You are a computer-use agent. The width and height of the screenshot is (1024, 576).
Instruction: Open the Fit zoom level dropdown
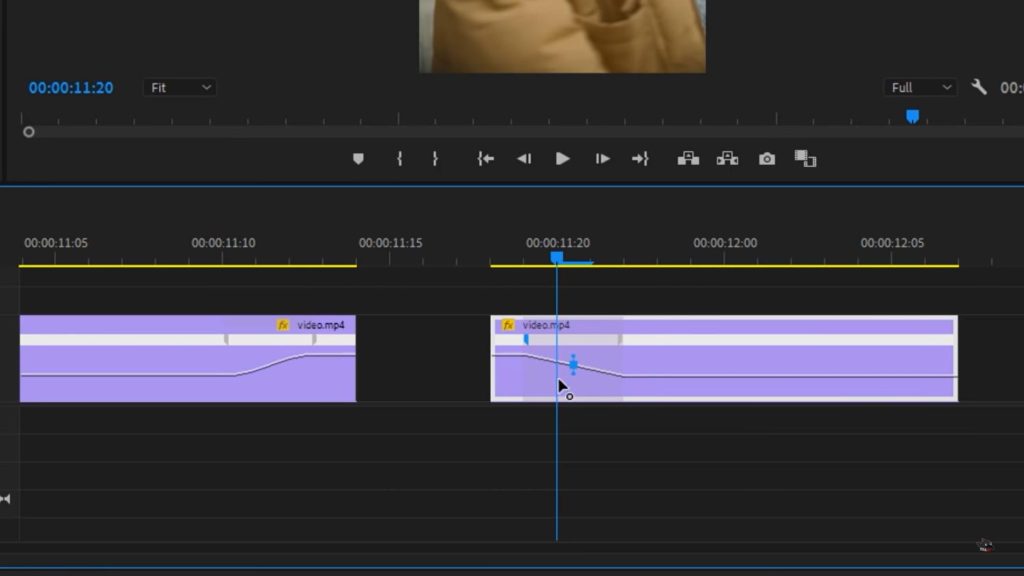coord(179,88)
